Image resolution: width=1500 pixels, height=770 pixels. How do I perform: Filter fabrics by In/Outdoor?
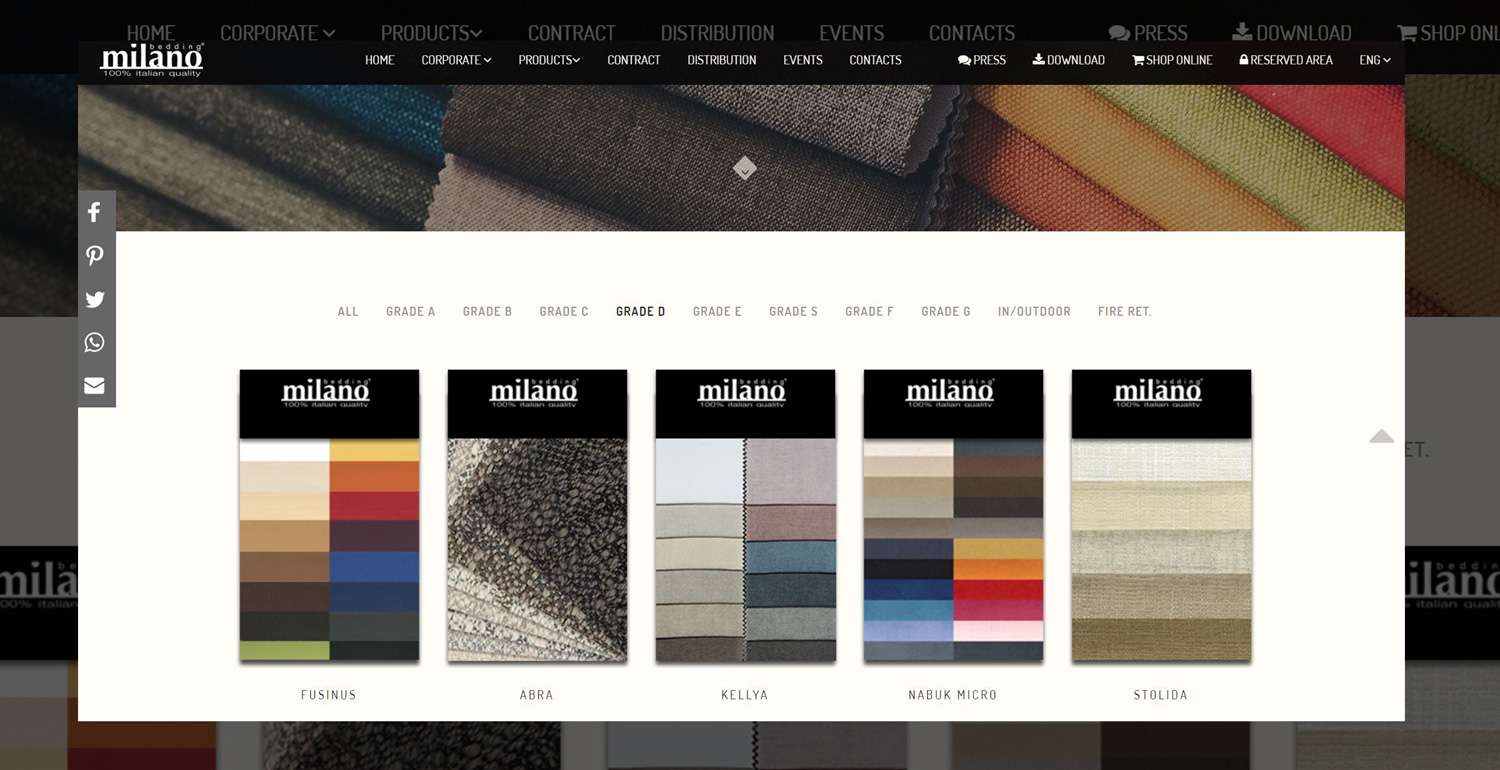[x=1034, y=312]
